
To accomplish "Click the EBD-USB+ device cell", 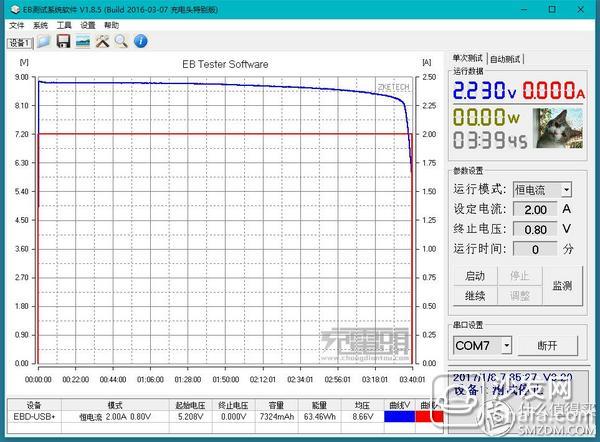I will [x=34, y=416].
